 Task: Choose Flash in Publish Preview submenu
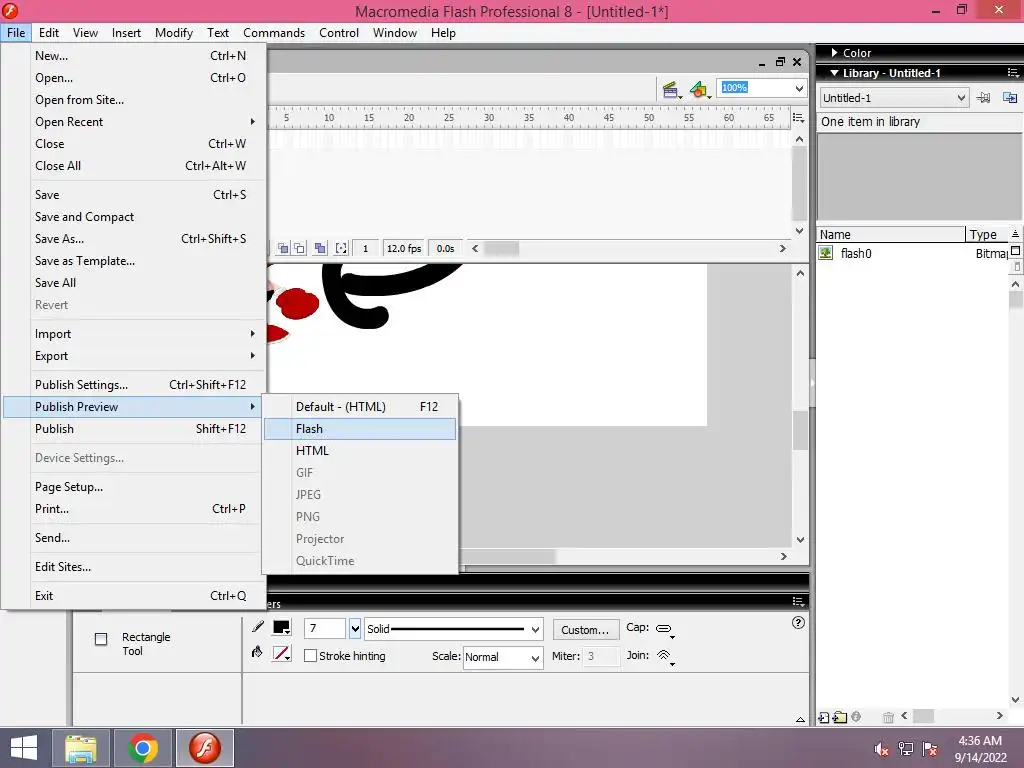360,428
